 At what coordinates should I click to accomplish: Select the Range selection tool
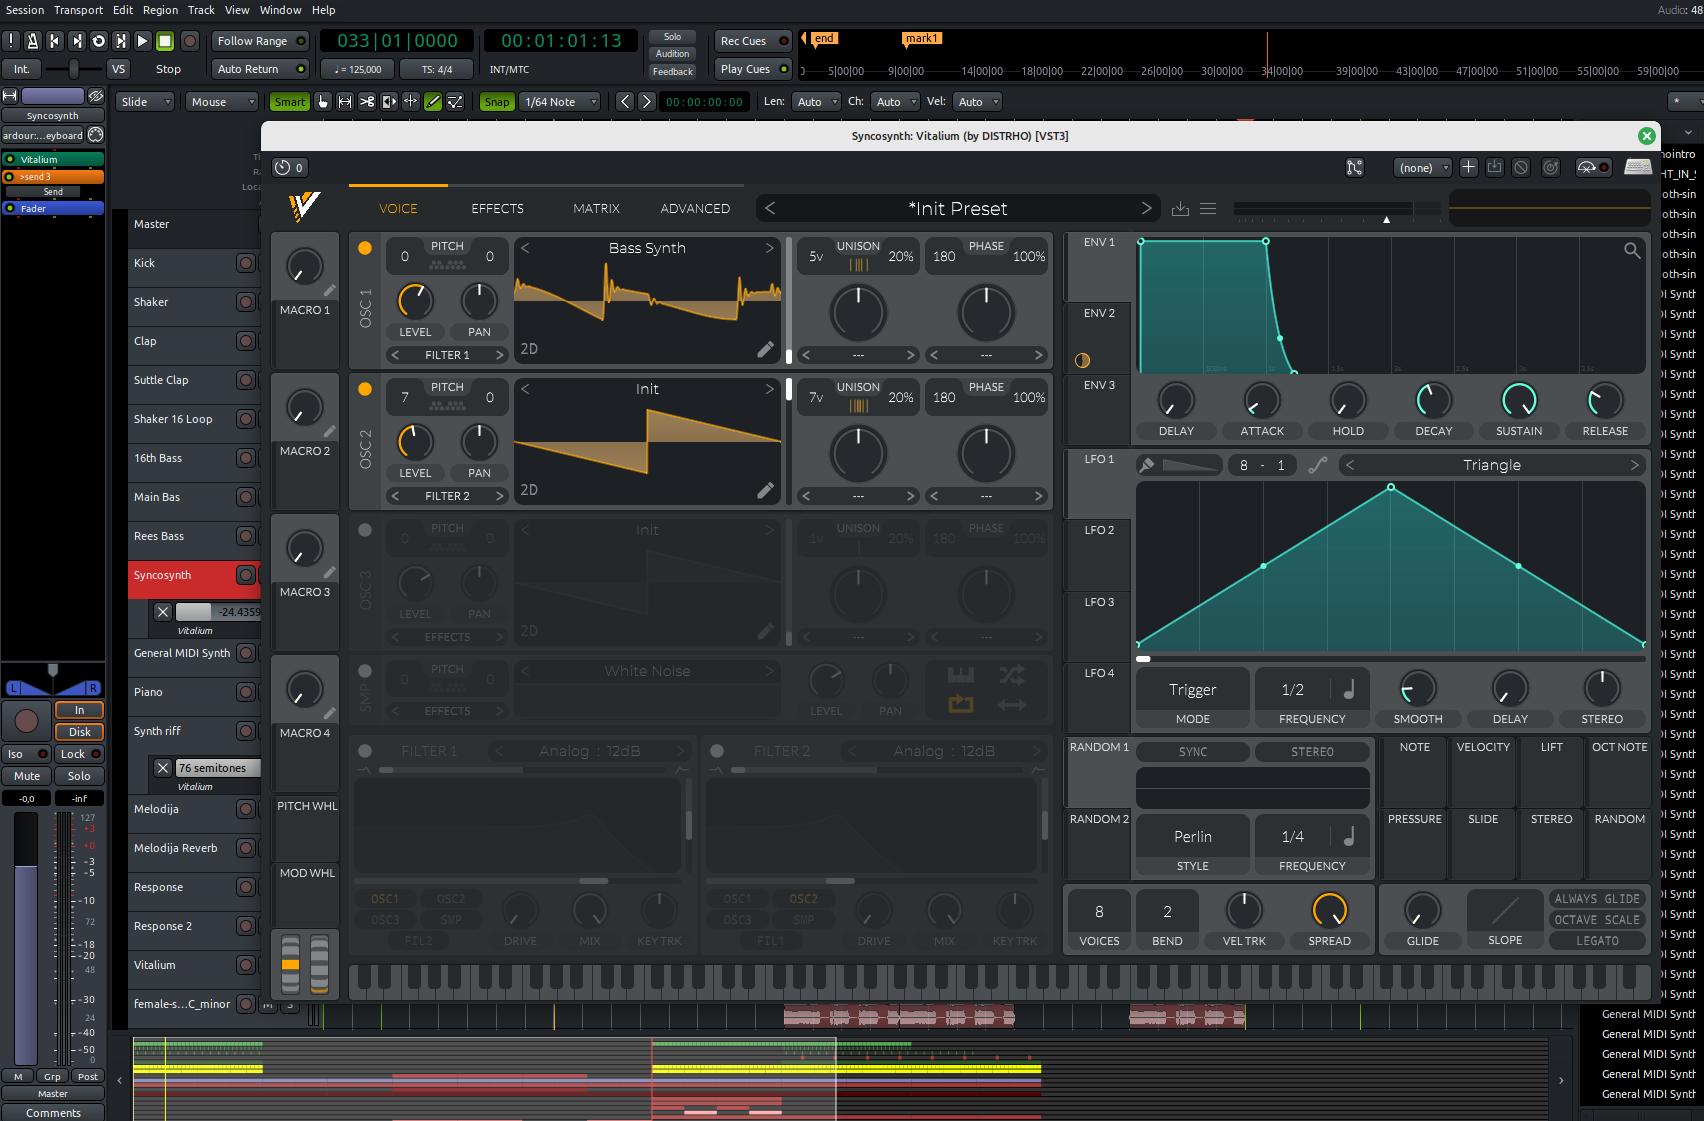click(344, 101)
